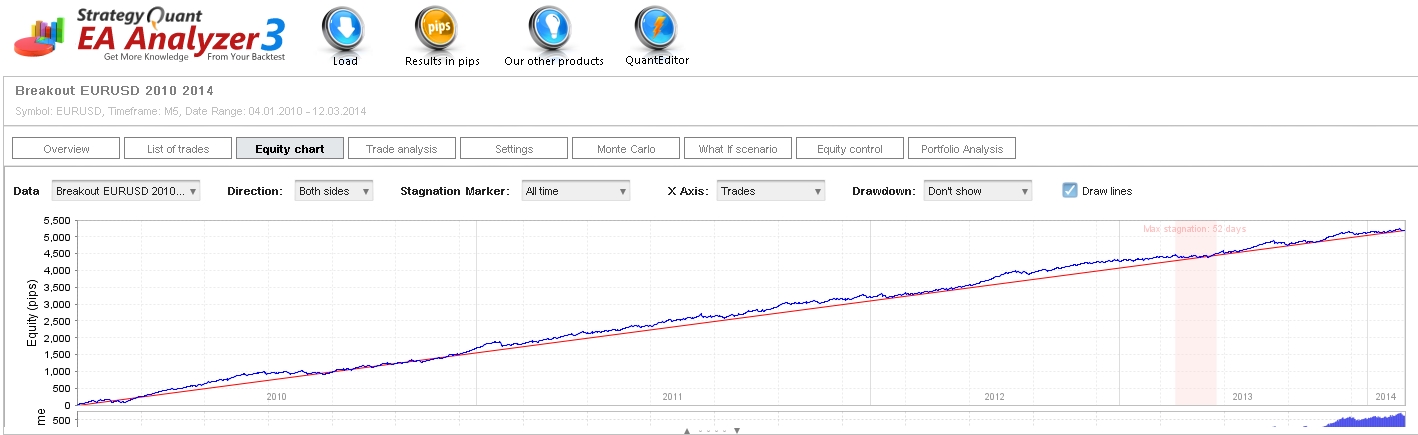Open the List of trades tab
1418x435 pixels.
[x=178, y=149]
